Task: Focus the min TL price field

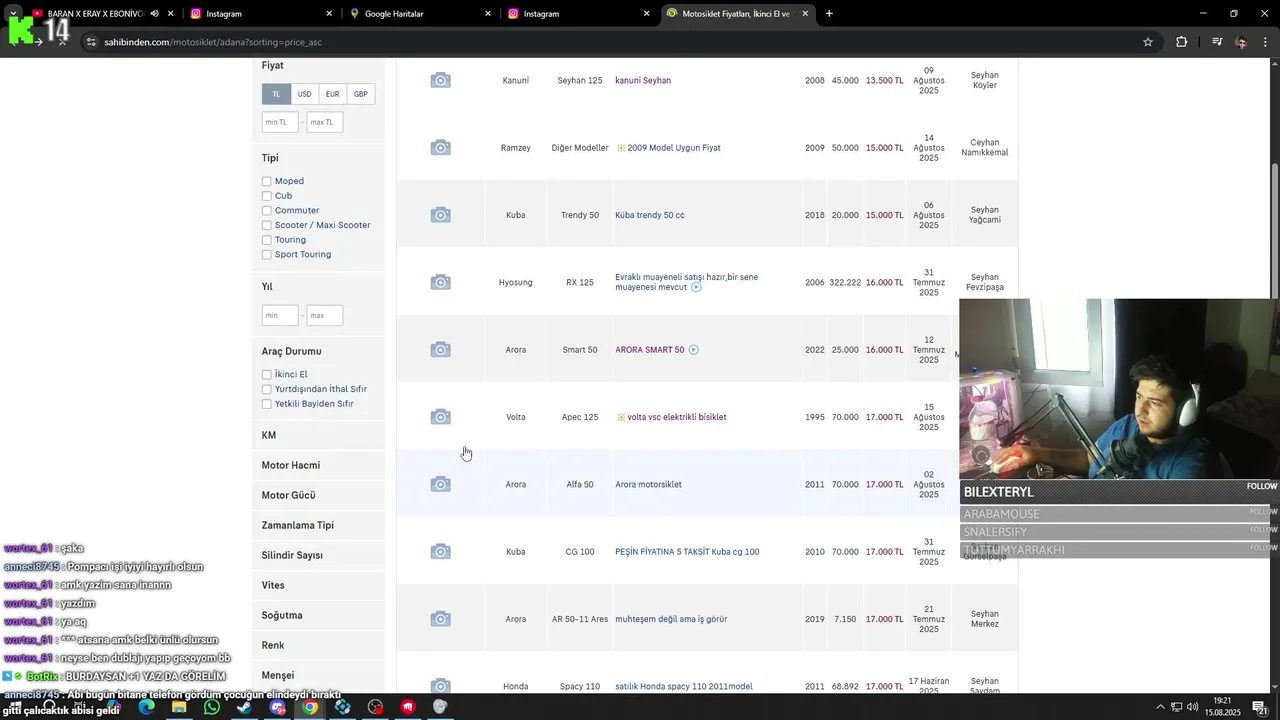Action: pyautogui.click(x=280, y=122)
